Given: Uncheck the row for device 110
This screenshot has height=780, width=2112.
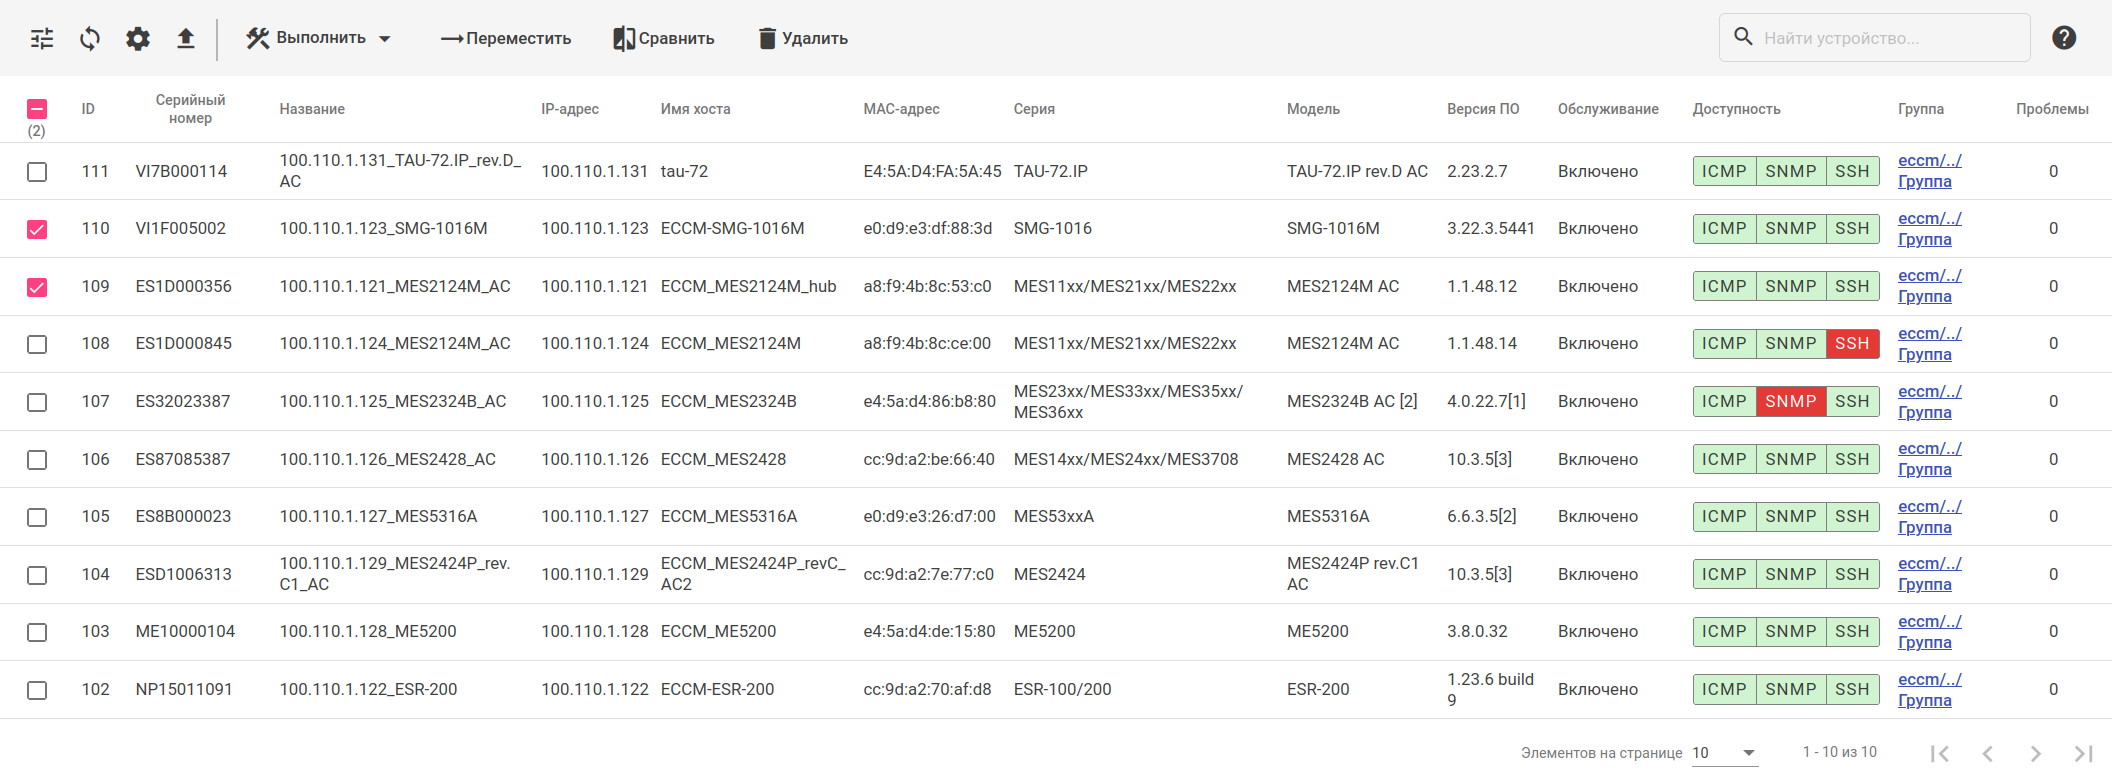Looking at the screenshot, I should click(37, 229).
